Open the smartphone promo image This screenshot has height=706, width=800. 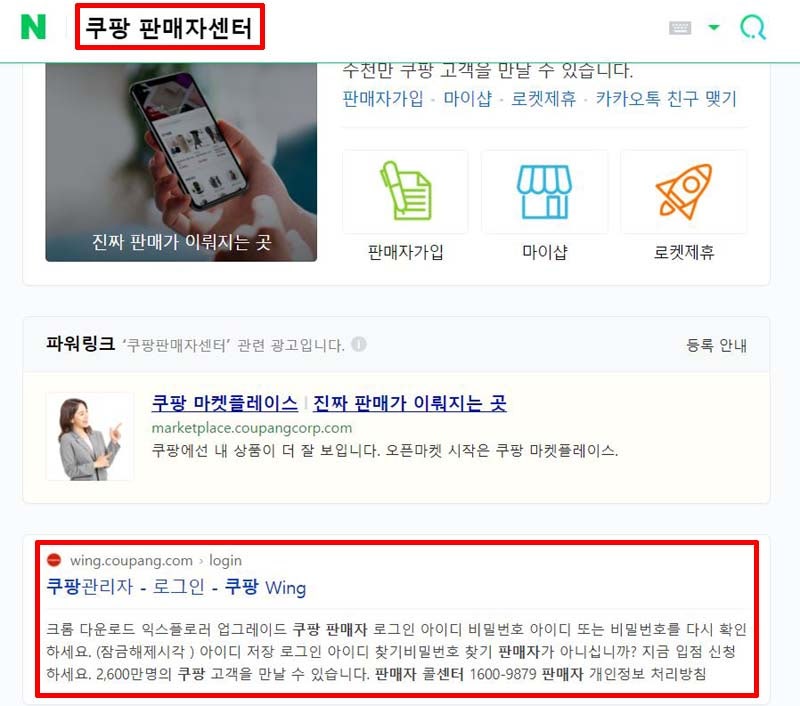[181, 162]
